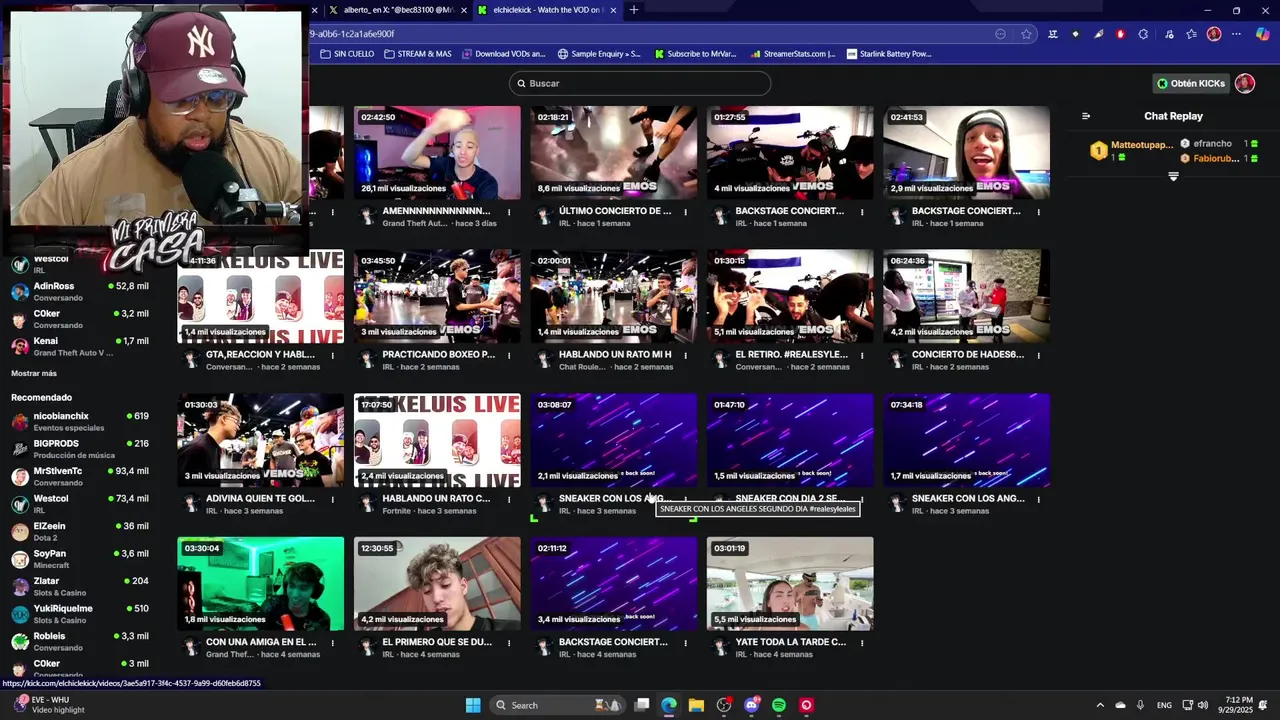Open Spotify from the taskbar
The width and height of the screenshot is (1280, 720).
pyautogui.click(x=779, y=705)
